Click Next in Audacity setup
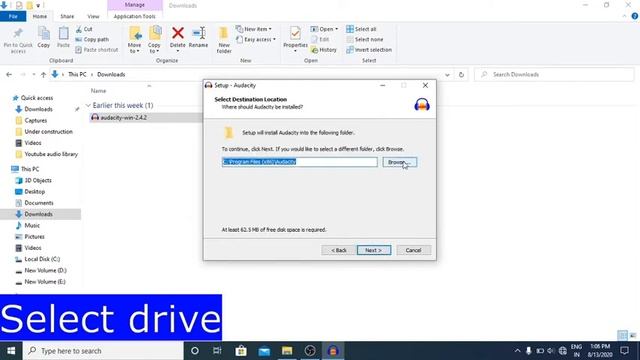Screen dimensions: 640x360 pyautogui.click(x=374, y=250)
